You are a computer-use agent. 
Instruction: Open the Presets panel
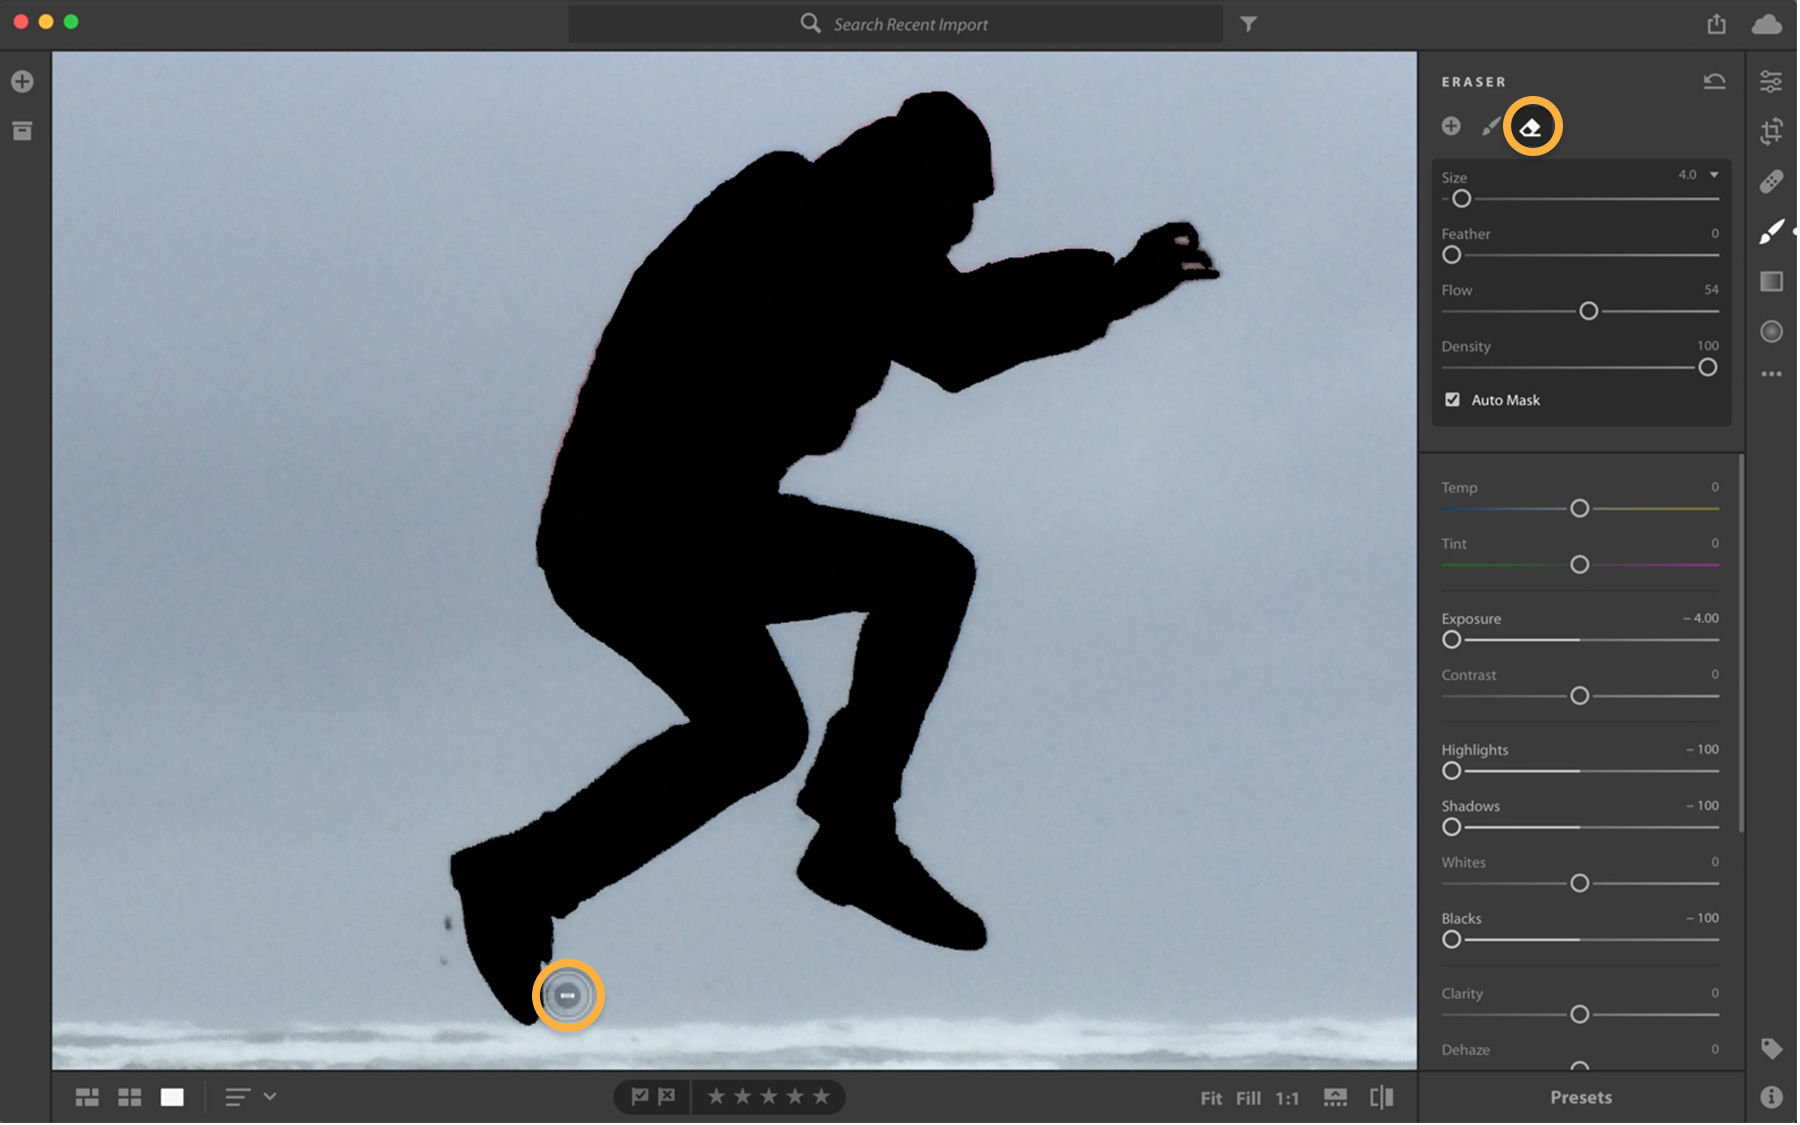click(x=1580, y=1097)
